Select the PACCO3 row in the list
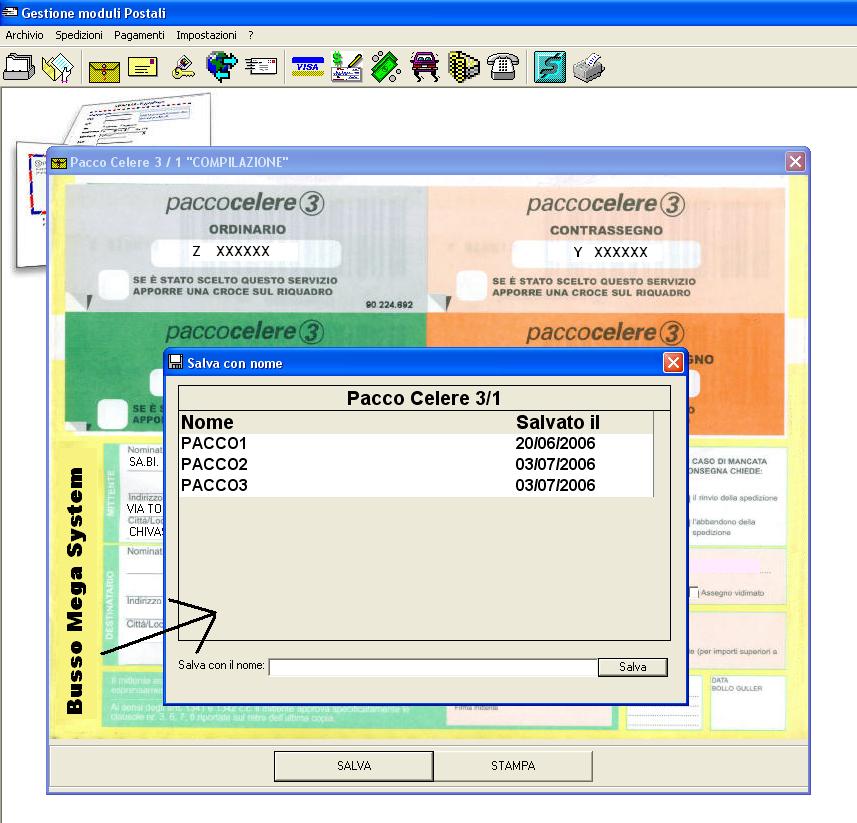857x823 pixels. click(416, 485)
